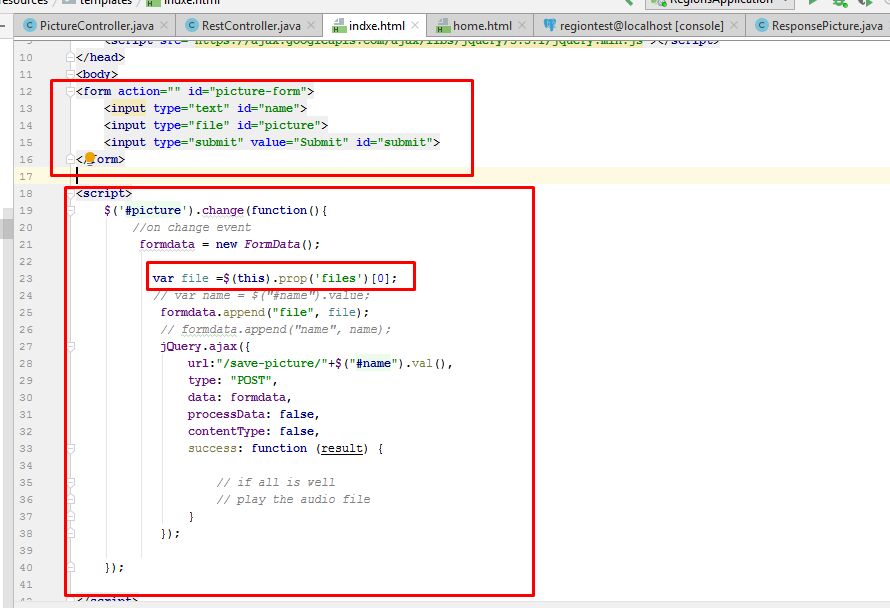Click the HTML file icon on home.html tab
Screen dimensions: 890x608
tap(443, 26)
